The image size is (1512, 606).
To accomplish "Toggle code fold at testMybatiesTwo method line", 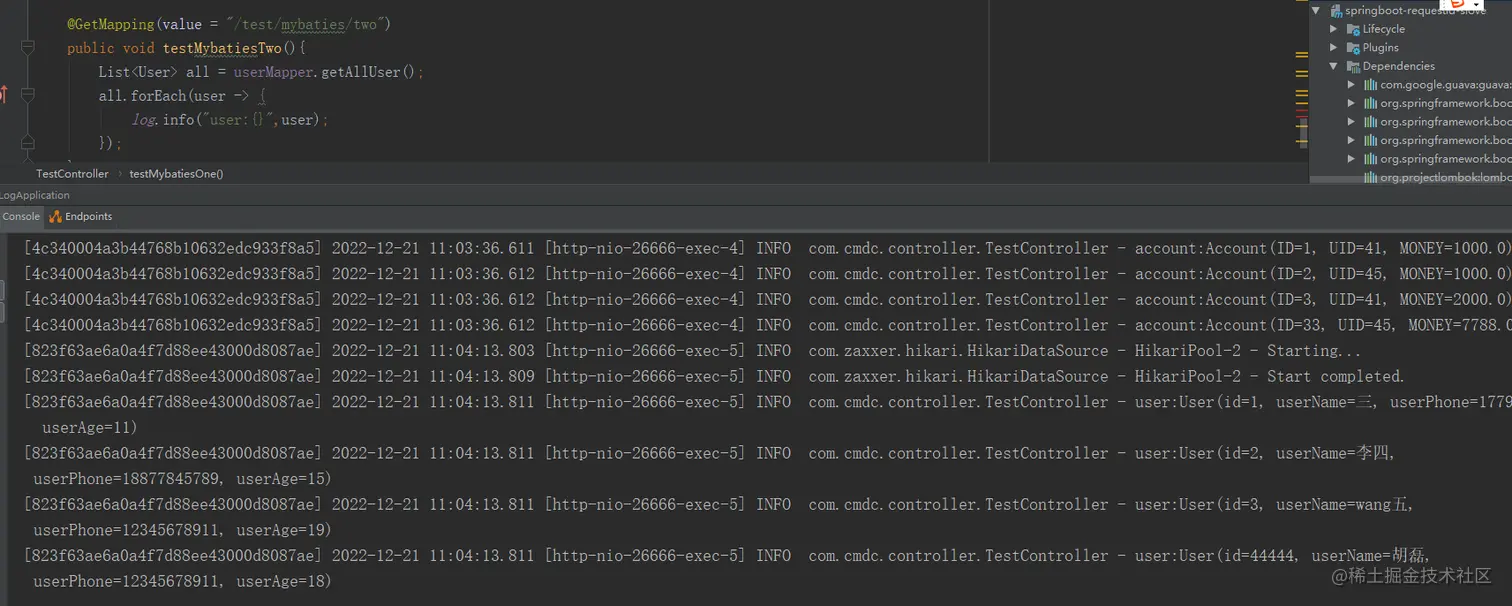I will tap(28, 48).
